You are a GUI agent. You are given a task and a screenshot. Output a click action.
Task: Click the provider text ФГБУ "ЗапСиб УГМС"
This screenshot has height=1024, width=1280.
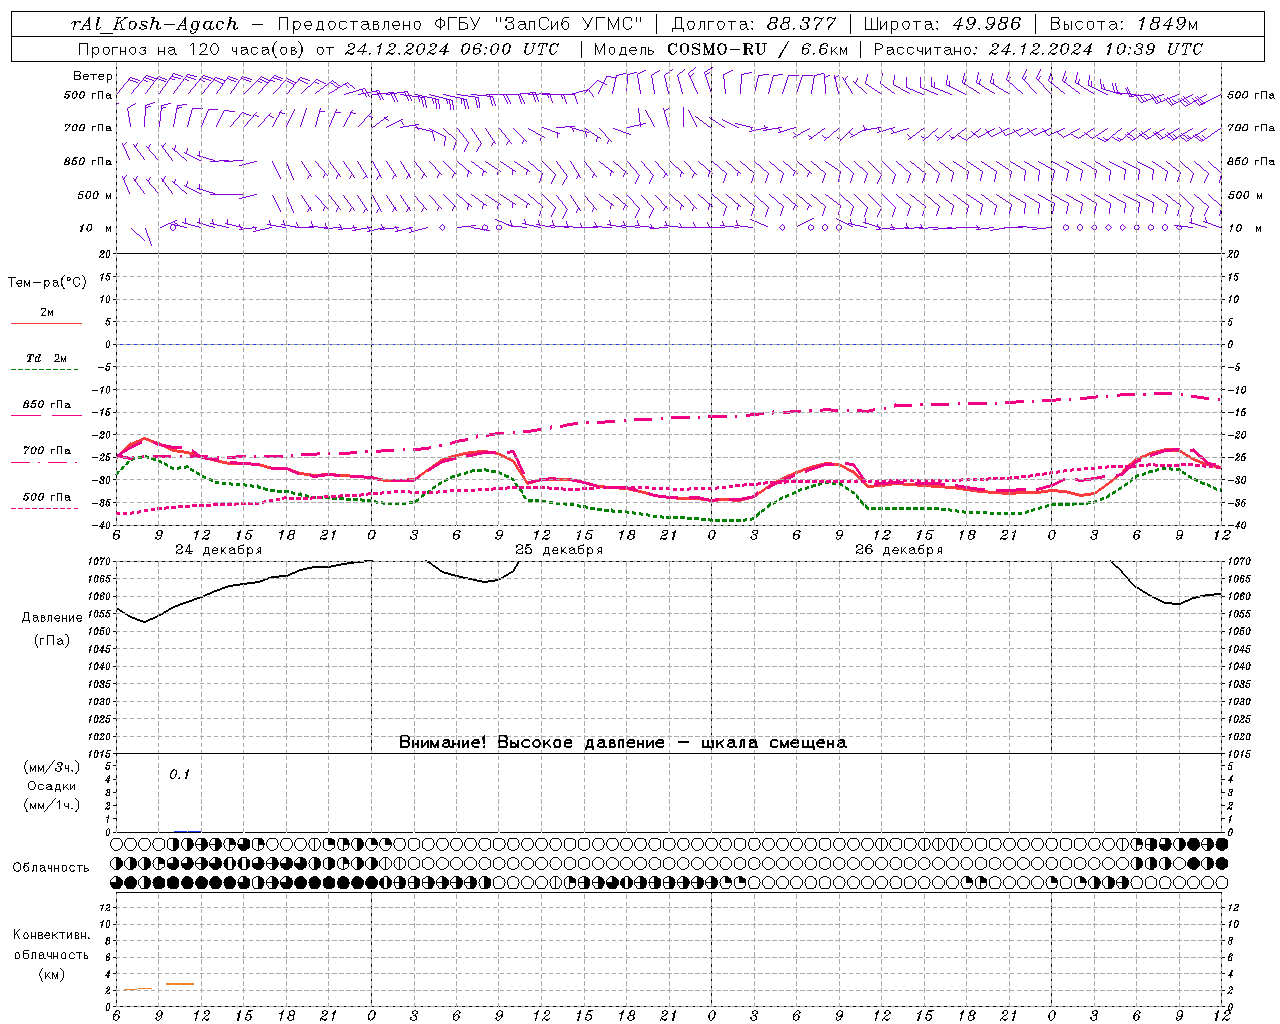click(540, 24)
